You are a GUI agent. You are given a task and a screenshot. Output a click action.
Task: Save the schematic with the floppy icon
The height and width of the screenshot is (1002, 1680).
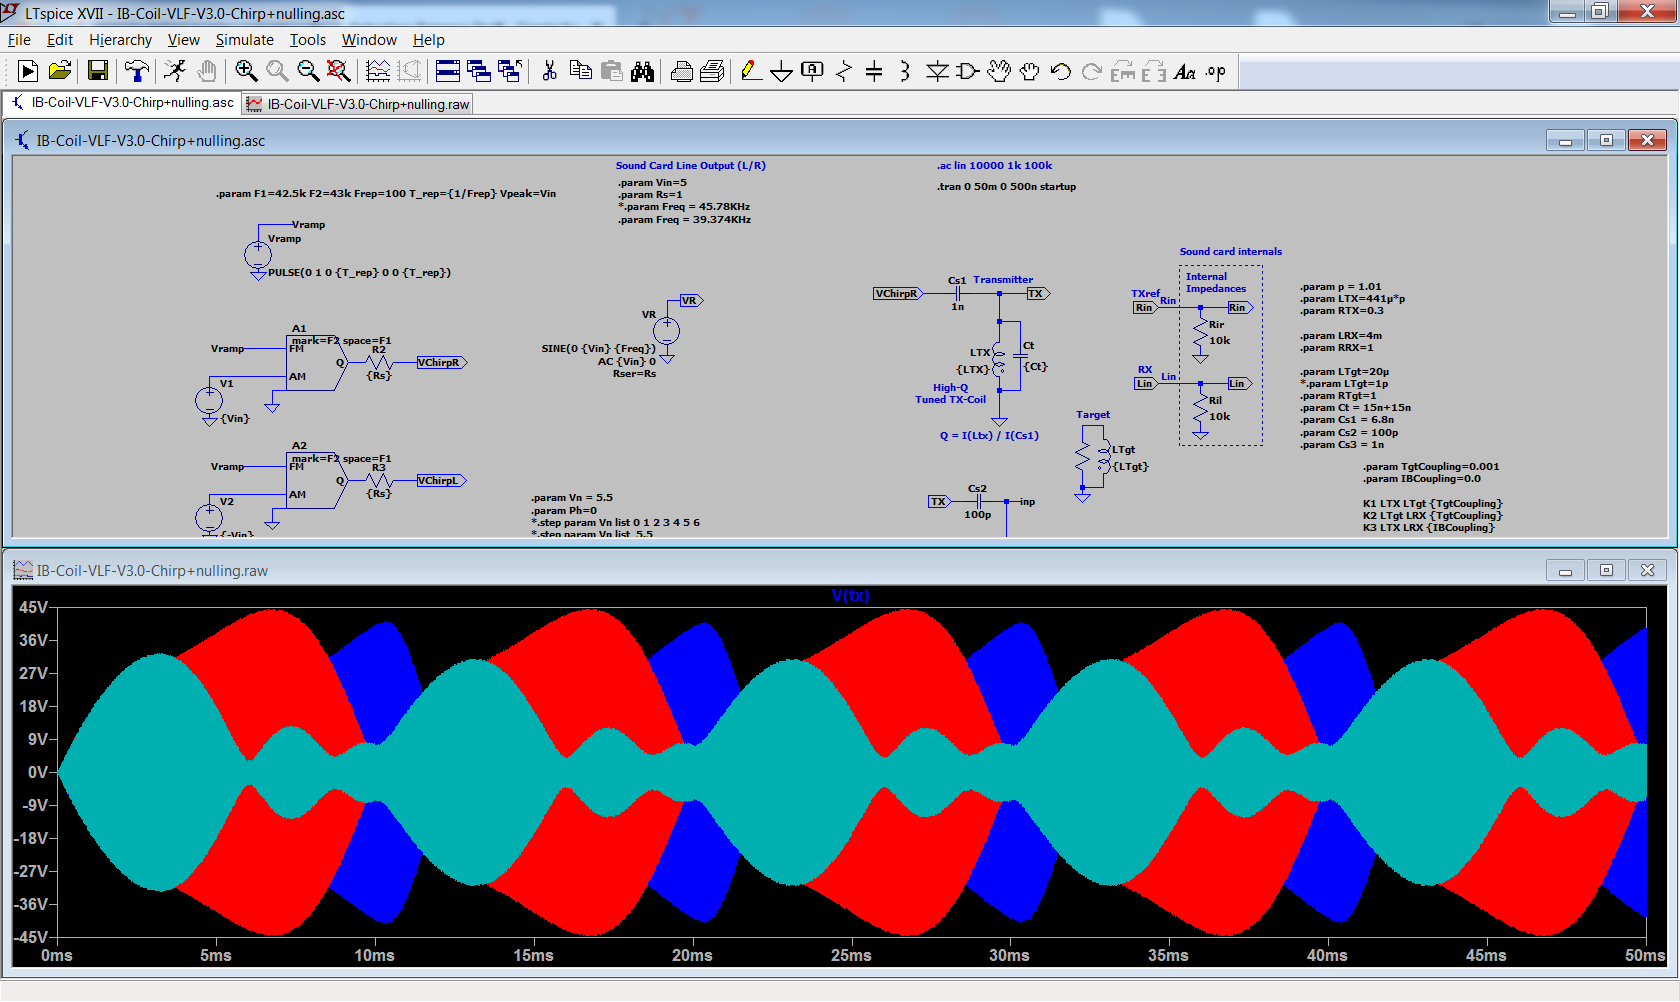click(98, 71)
